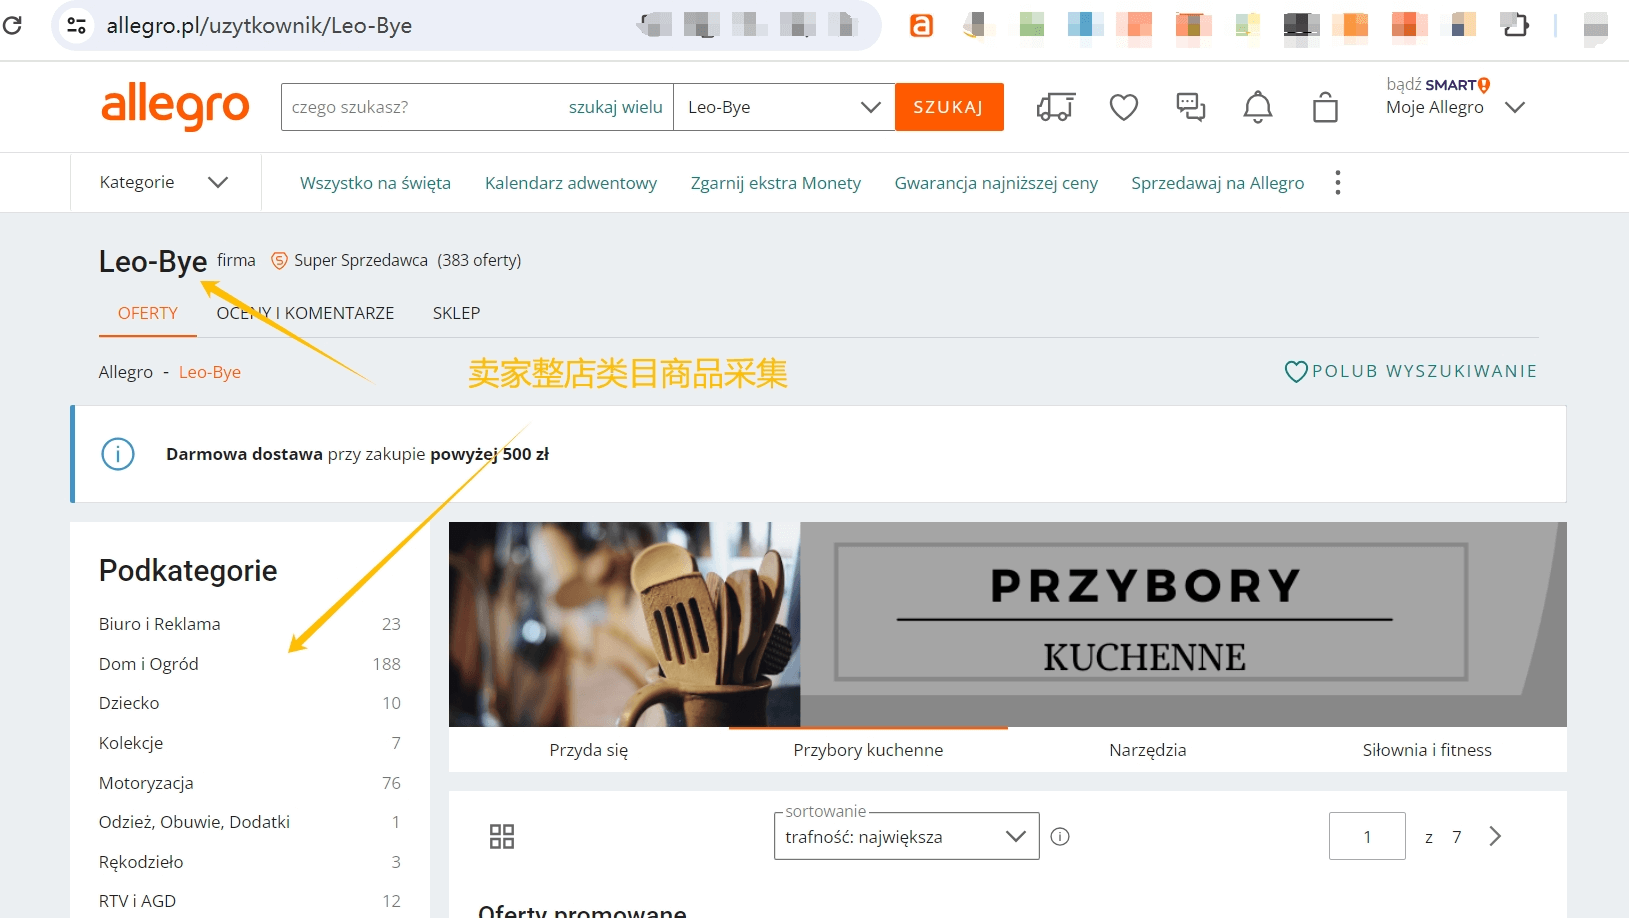Switch to grid view icon

[x=502, y=836]
